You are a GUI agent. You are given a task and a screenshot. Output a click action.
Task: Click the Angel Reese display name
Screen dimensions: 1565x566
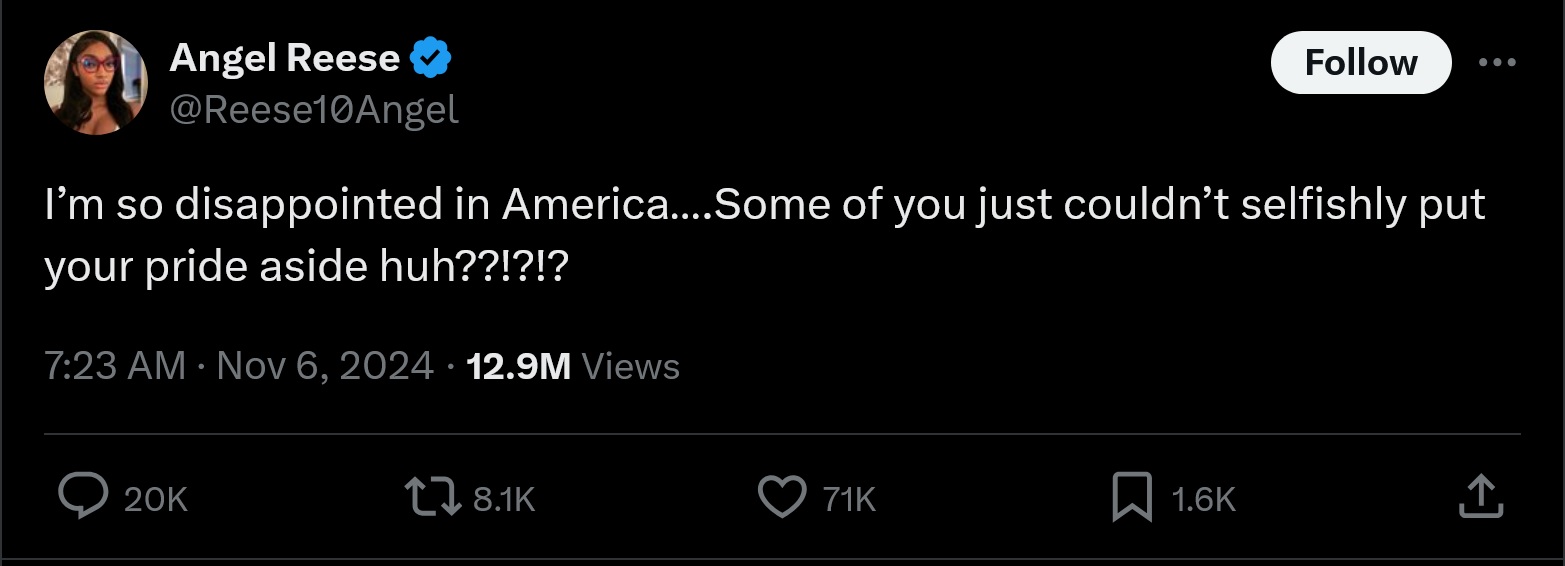click(x=284, y=59)
